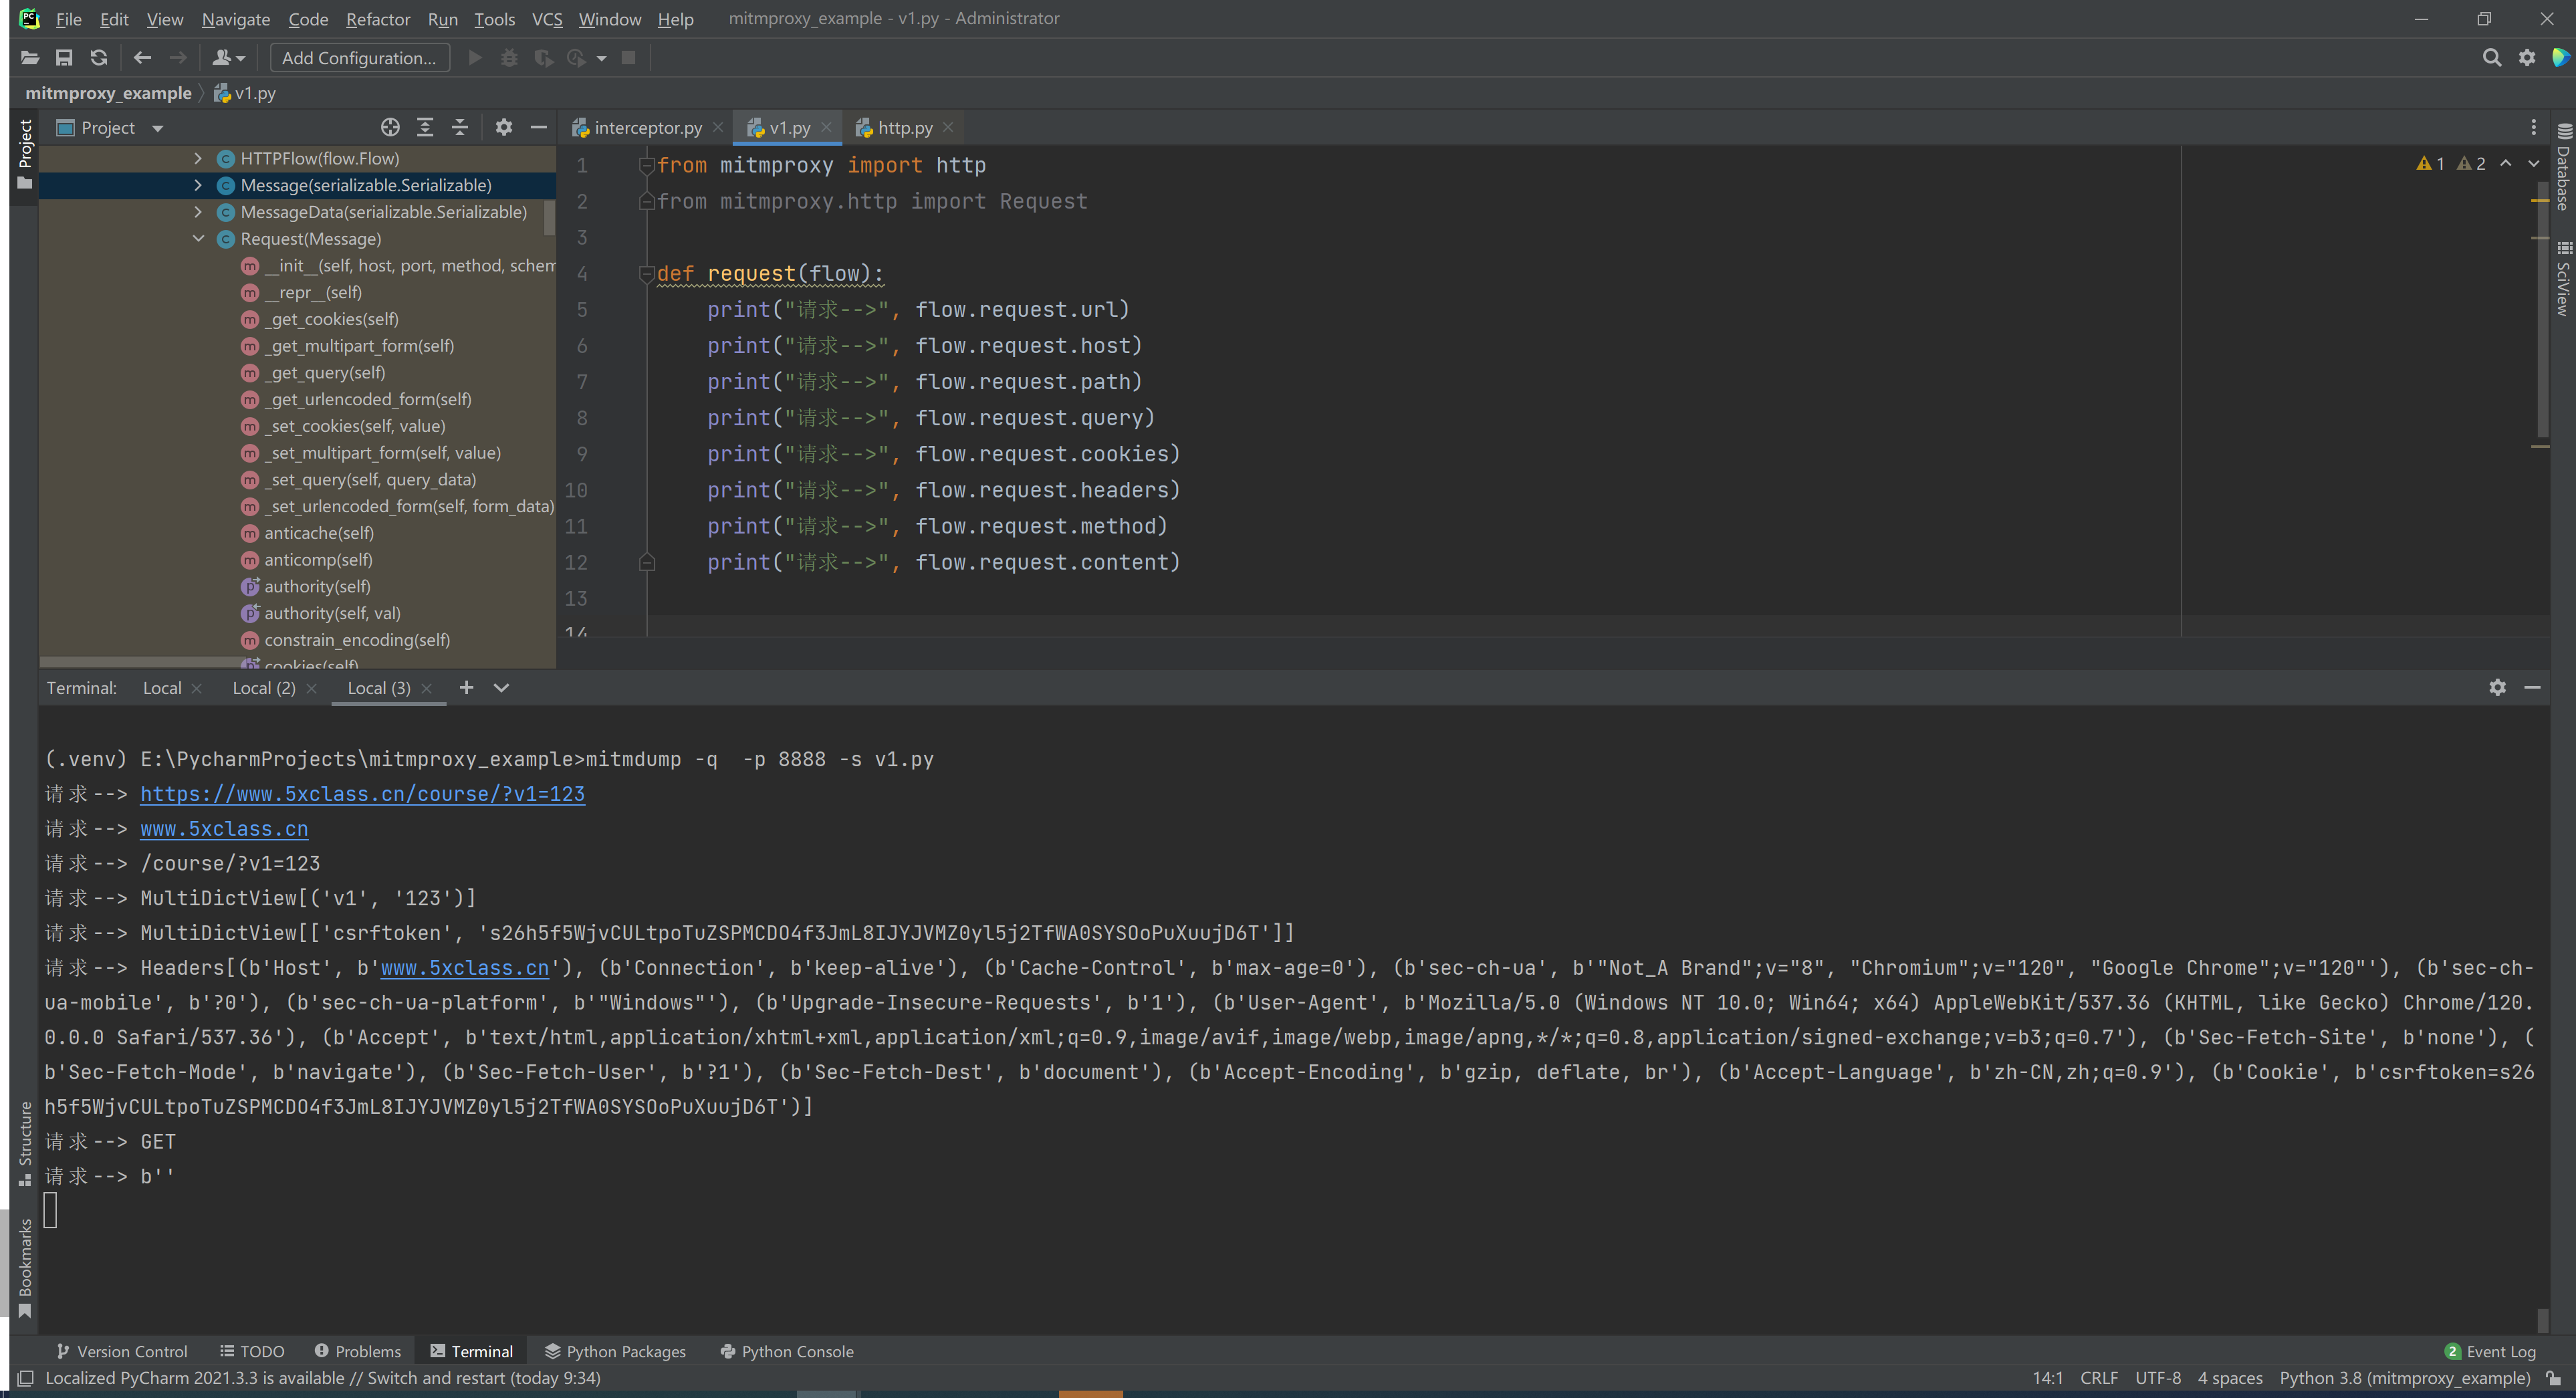Fold import block at line 1 gutter
This screenshot has height=1398, width=2576.
(x=646, y=166)
